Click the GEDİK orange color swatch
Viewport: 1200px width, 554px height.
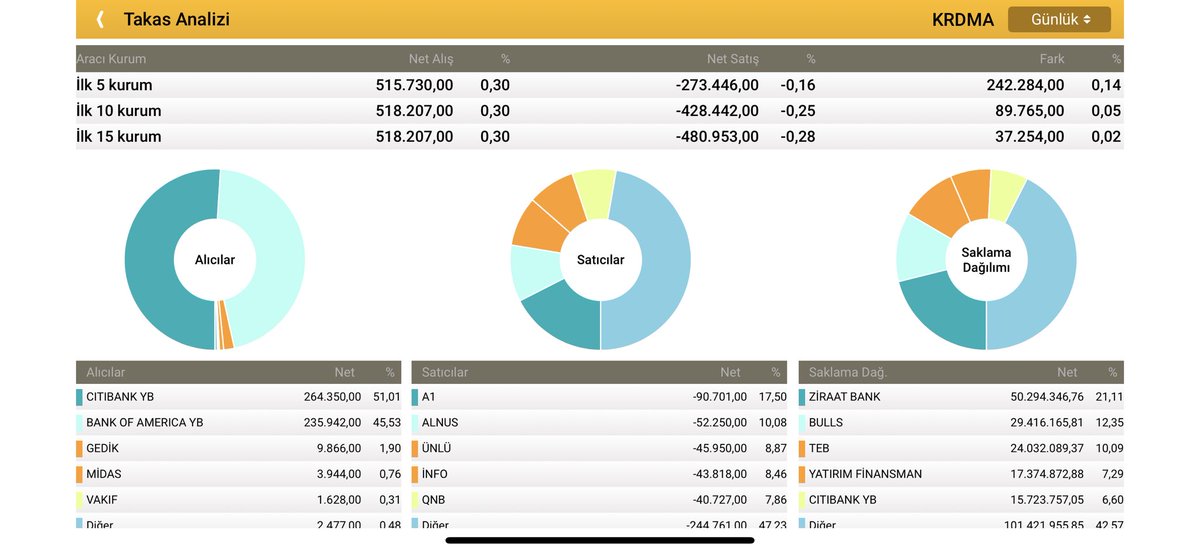pyautogui.click(x=79, y=448)
